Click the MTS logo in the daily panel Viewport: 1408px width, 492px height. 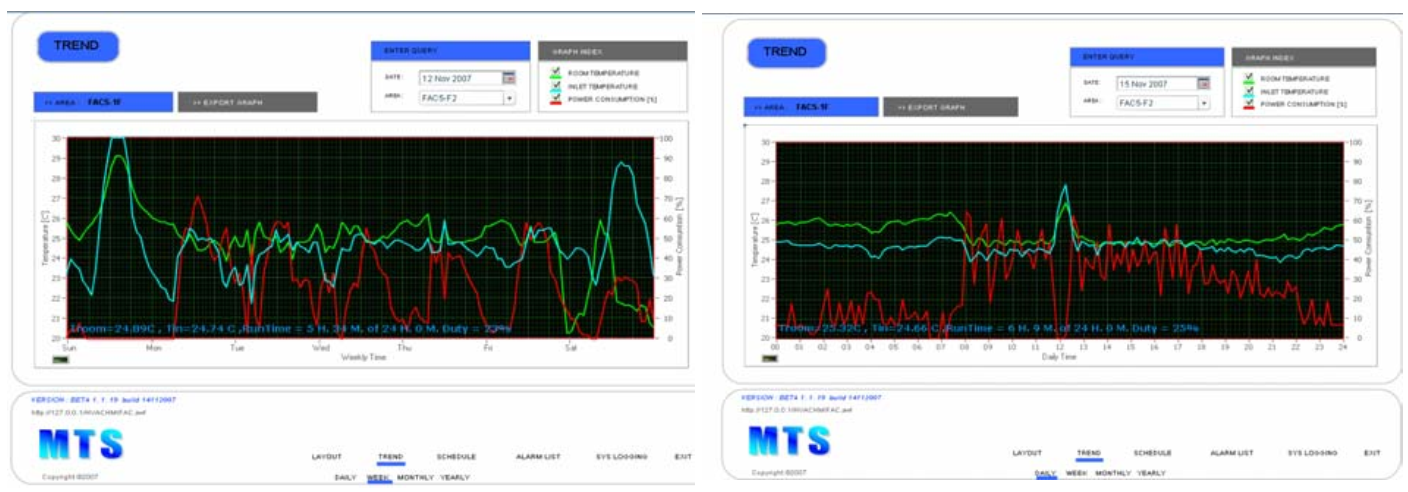point(789,440)
